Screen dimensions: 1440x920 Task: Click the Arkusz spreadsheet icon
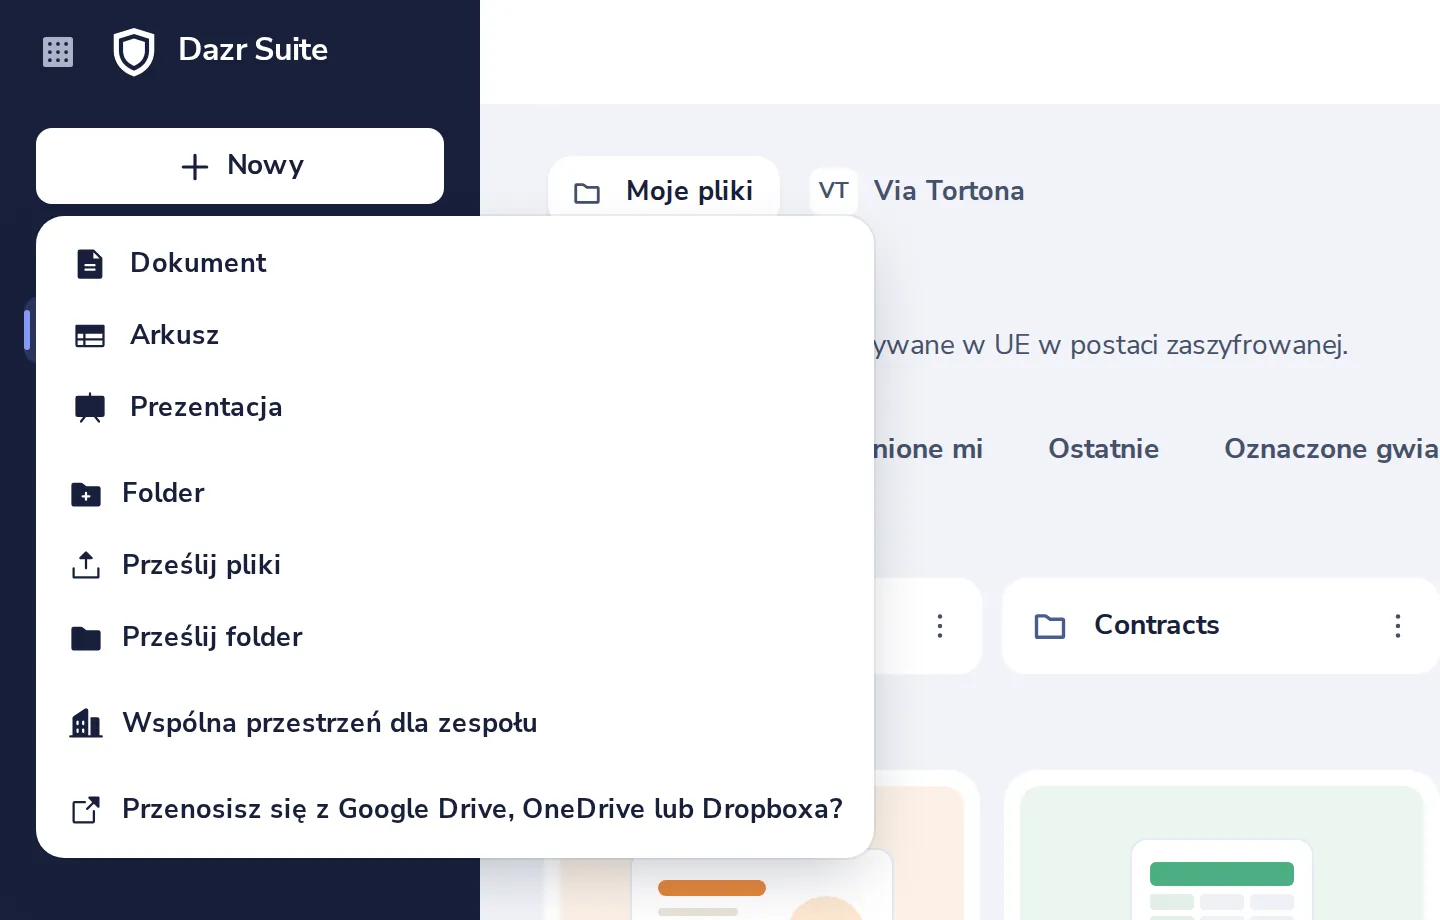(x=90, y=336)
